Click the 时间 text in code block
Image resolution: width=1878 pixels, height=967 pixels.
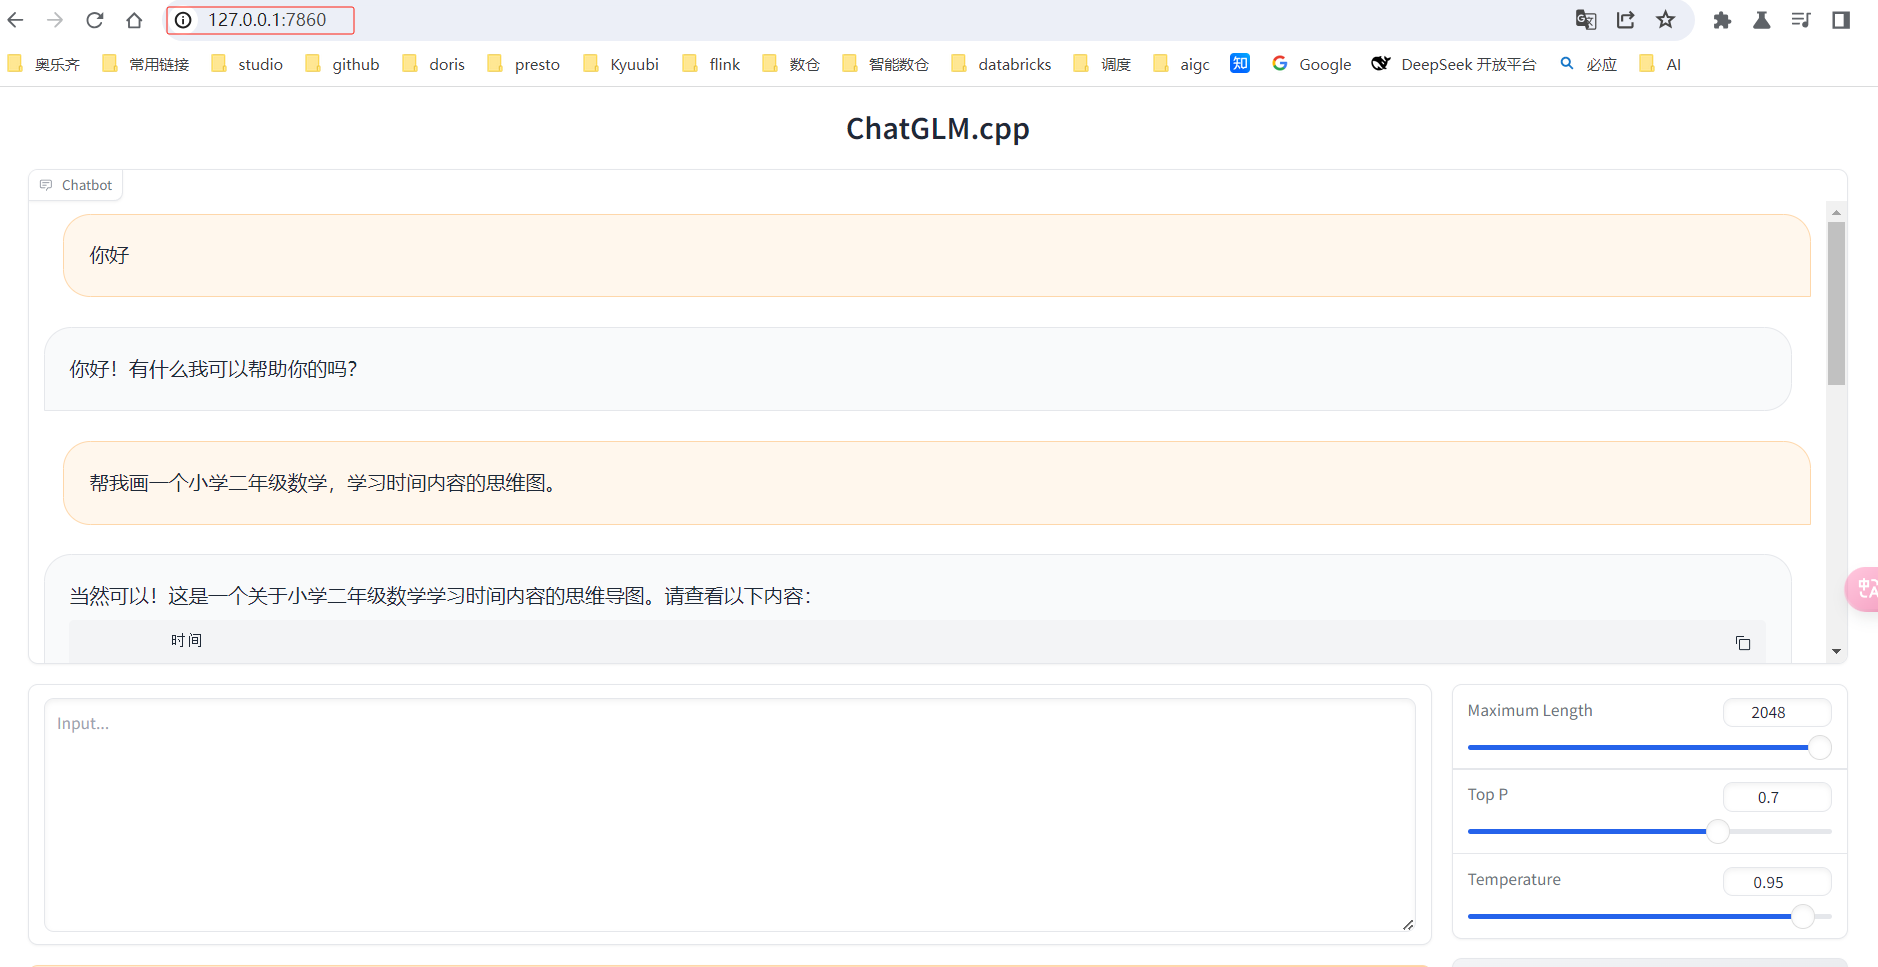click(x=186, y=640)
